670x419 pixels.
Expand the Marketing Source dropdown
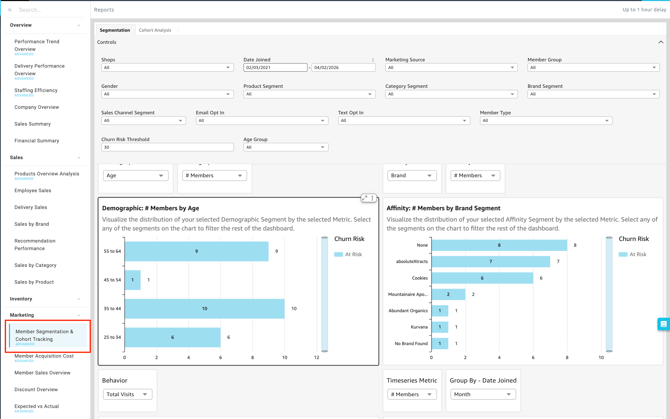point(451,68)
